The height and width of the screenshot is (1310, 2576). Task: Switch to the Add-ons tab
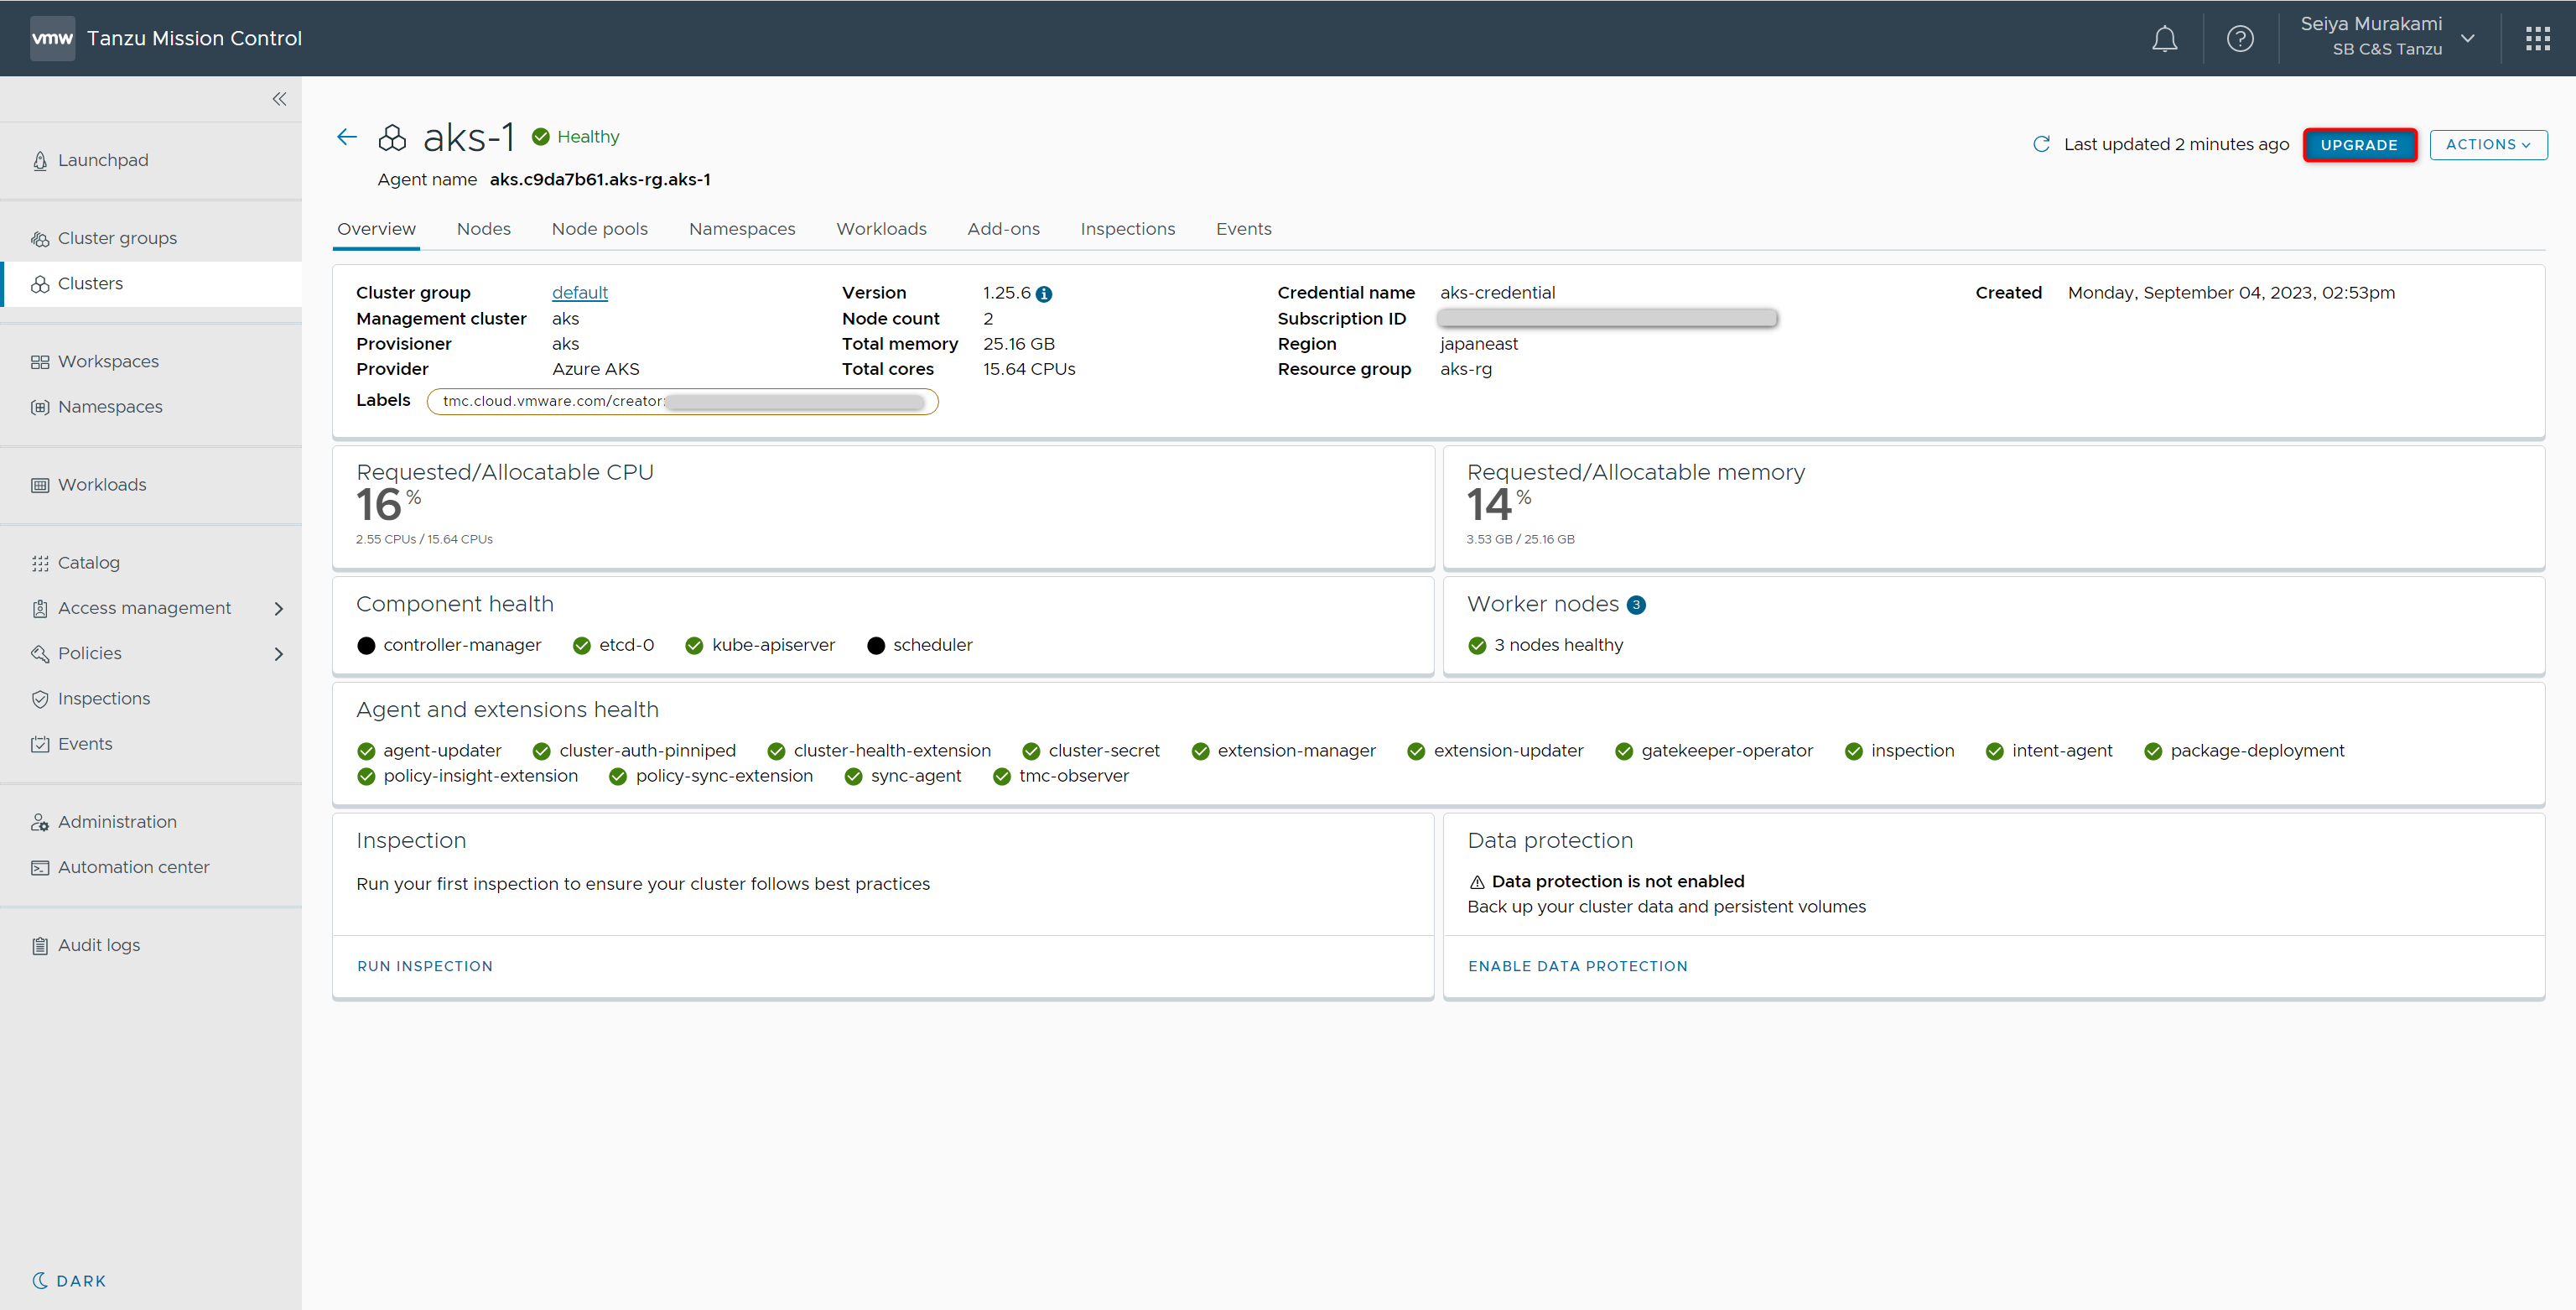[x=1003, y=229]
